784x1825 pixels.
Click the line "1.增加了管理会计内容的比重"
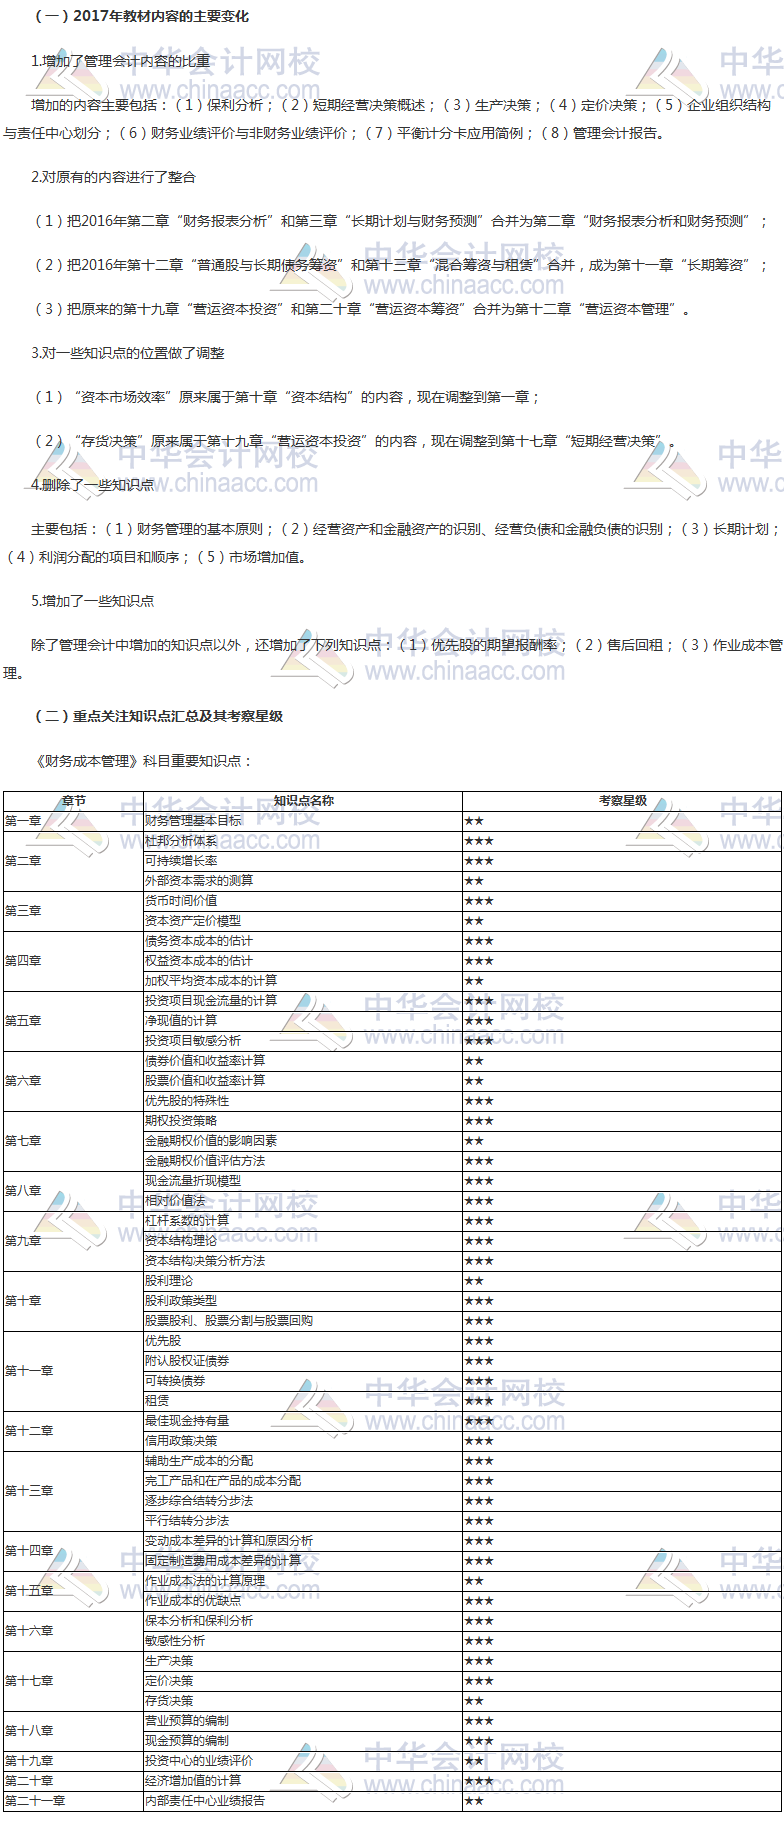(121, 61)
